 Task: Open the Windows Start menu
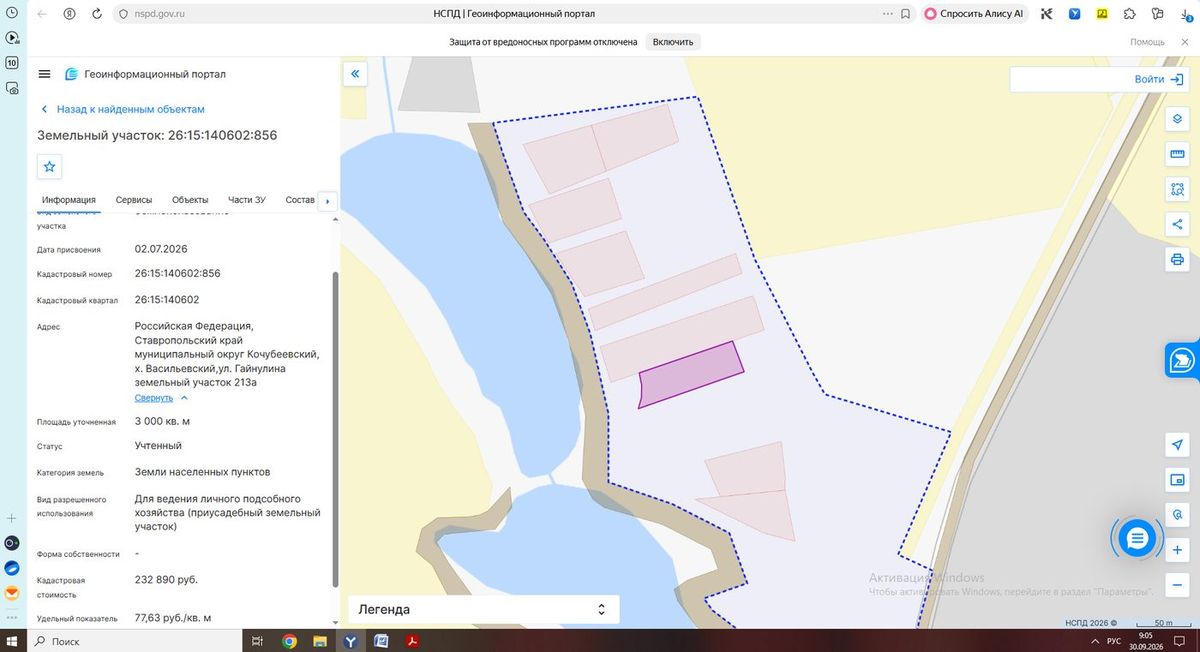[13, 641]
